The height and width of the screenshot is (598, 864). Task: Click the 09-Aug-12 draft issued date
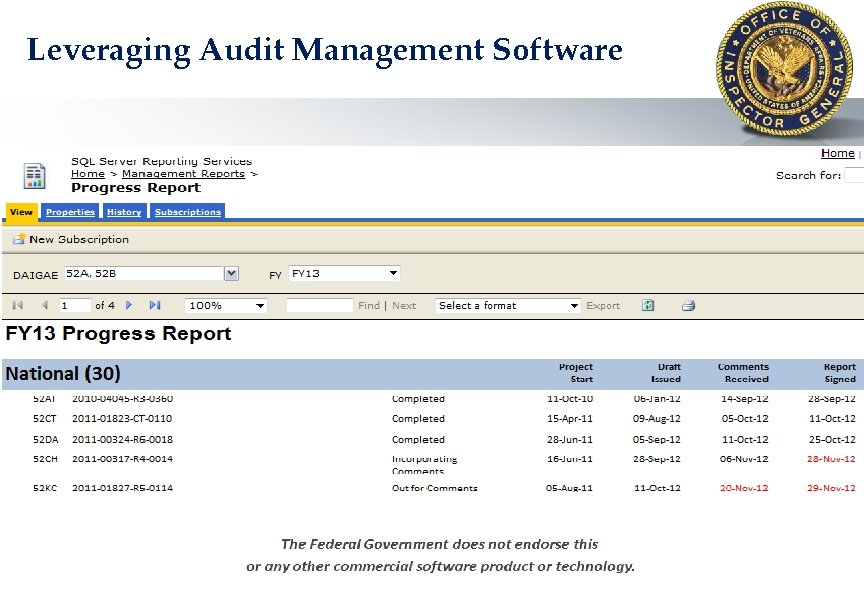(656, 418)
